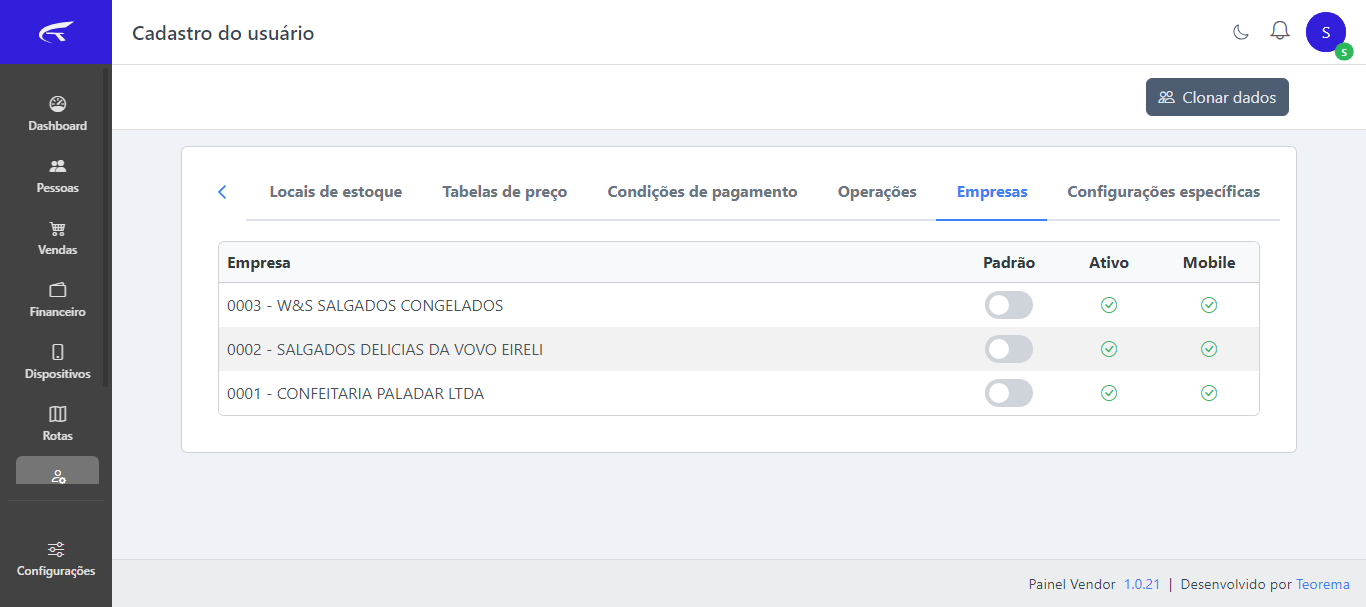Click Ativo check icon for W&S SALGADOS CONGELADOS

(x=1109, y=305)
